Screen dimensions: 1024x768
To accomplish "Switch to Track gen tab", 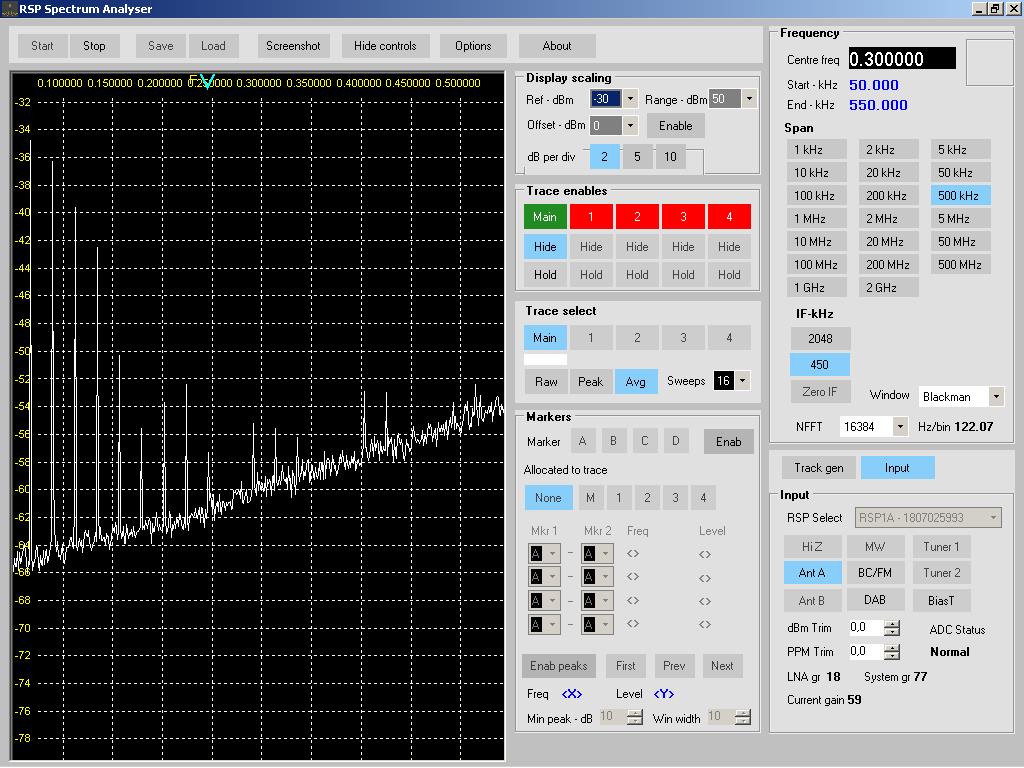I will pyautogui.click(x=819, y=468).
